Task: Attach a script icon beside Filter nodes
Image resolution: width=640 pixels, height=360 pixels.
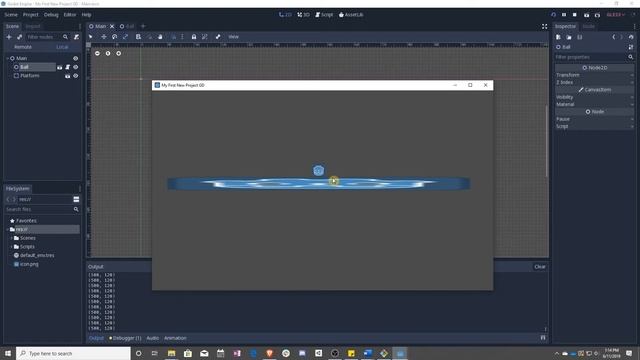Action: (76, 37)
